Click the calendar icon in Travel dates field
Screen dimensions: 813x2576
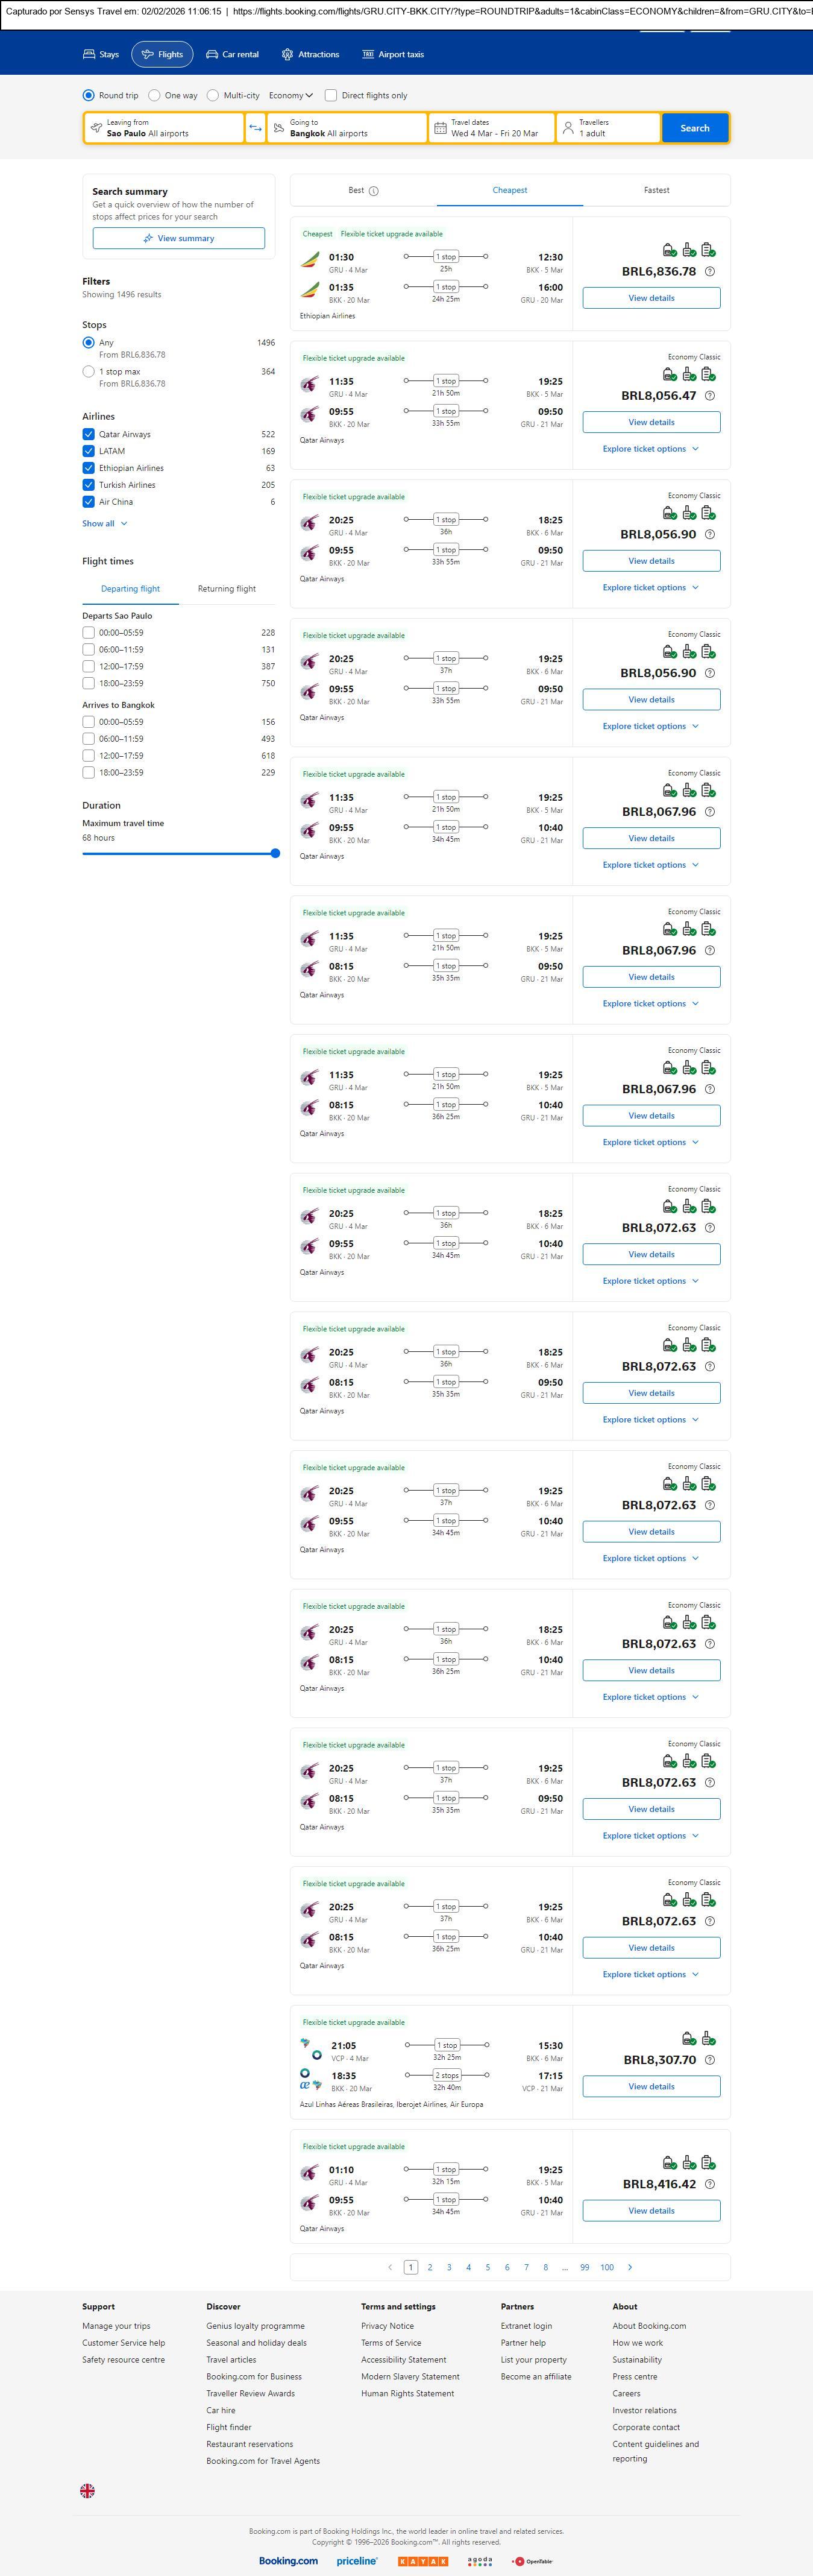tap(440, 128)
